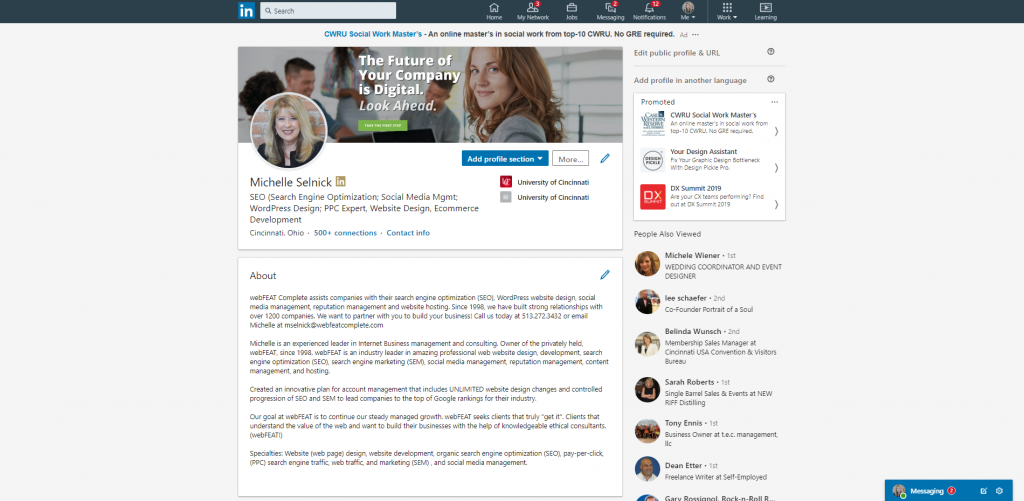Click the LinkedIn logo icon

click(246, 10)
